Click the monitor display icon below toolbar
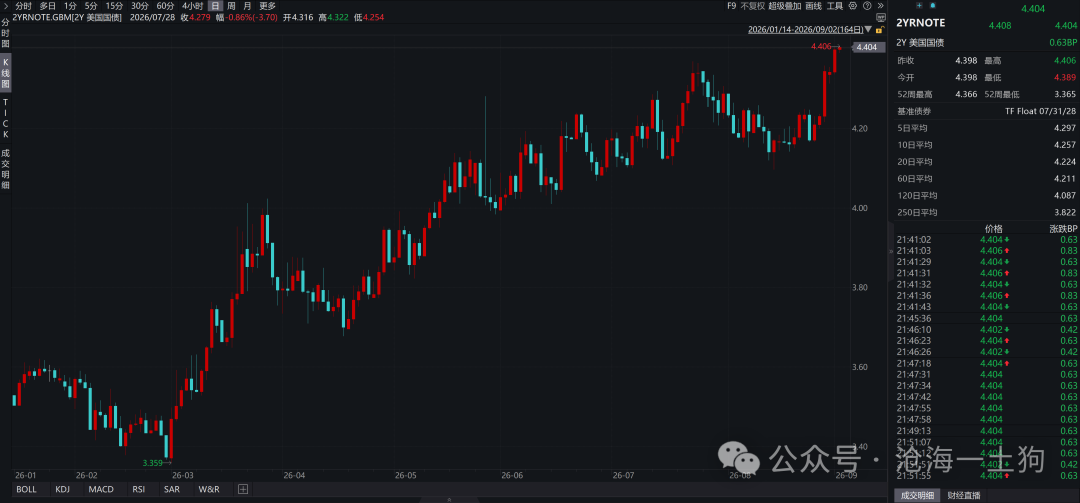The image size is (1080, 503). (880, 18)
